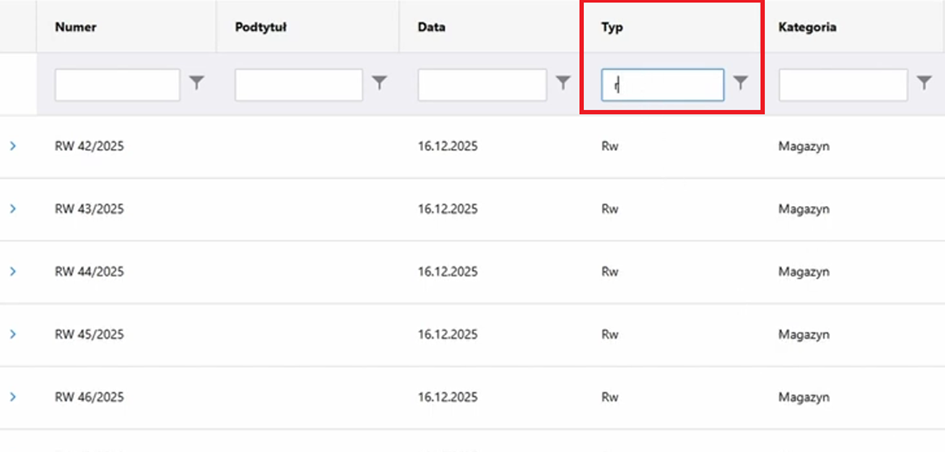
Task: Click the Data column header
Action: (432, 27)
